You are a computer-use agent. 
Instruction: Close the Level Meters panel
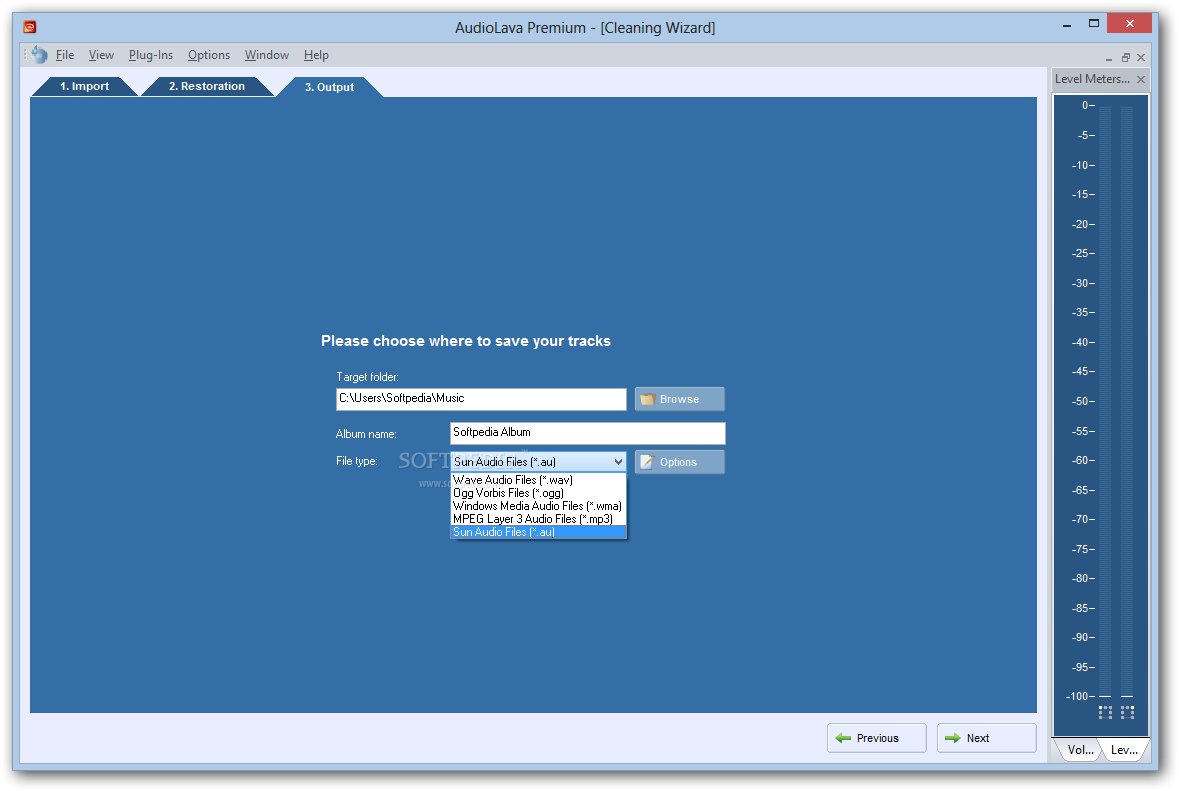(x=1141, y=79)
